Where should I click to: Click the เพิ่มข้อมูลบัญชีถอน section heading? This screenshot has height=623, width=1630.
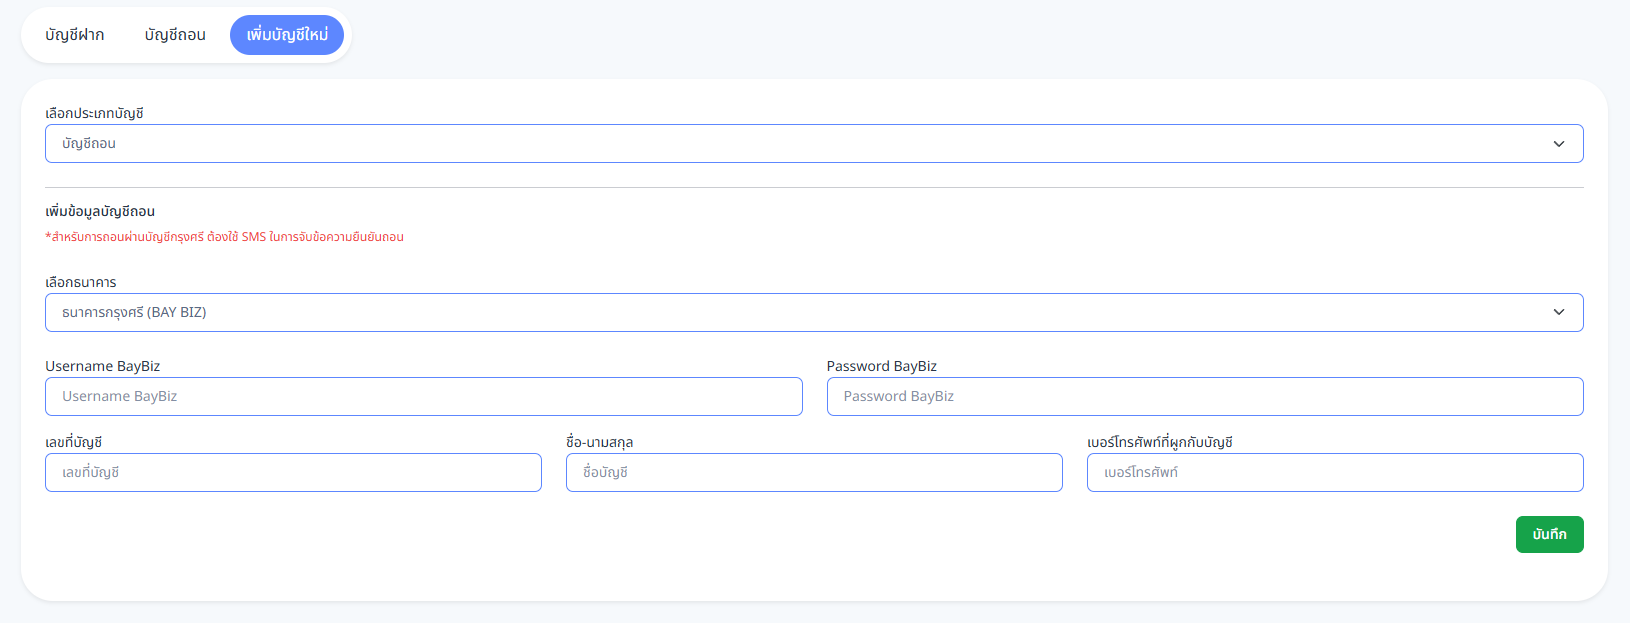(100, 211)
